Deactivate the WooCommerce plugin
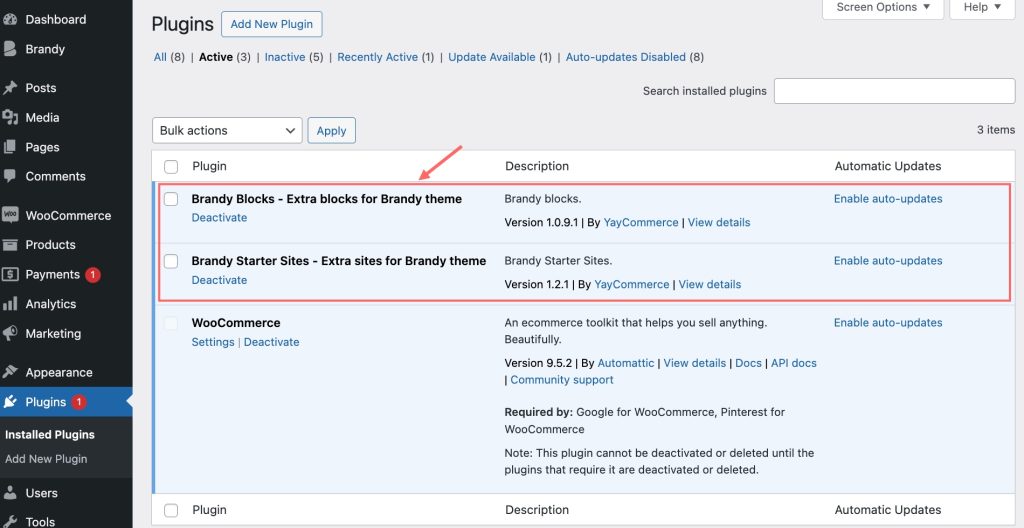Viewport: 1024px width, 528px height. [272, 342]
